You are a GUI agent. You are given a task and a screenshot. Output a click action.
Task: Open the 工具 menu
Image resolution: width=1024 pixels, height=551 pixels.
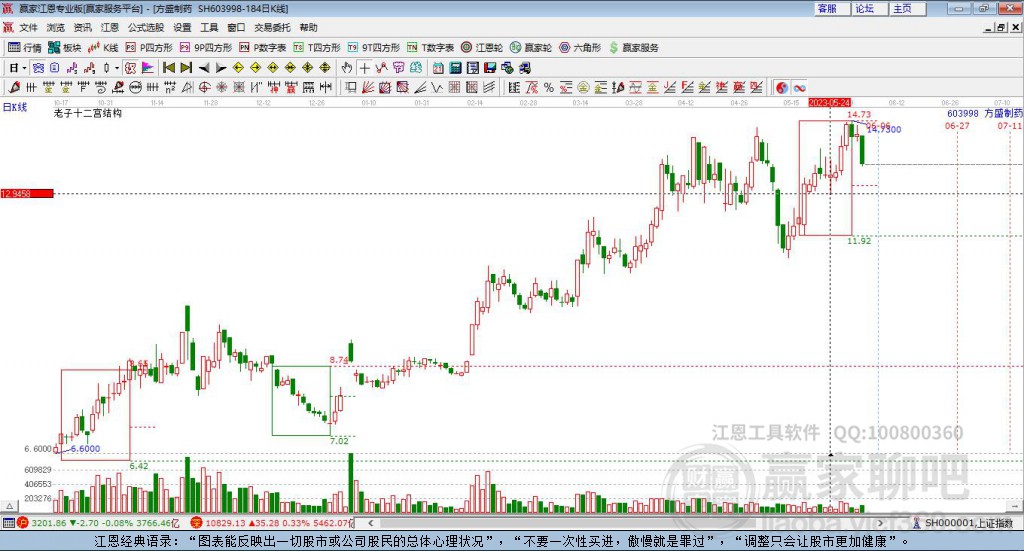tap(209, 27)
